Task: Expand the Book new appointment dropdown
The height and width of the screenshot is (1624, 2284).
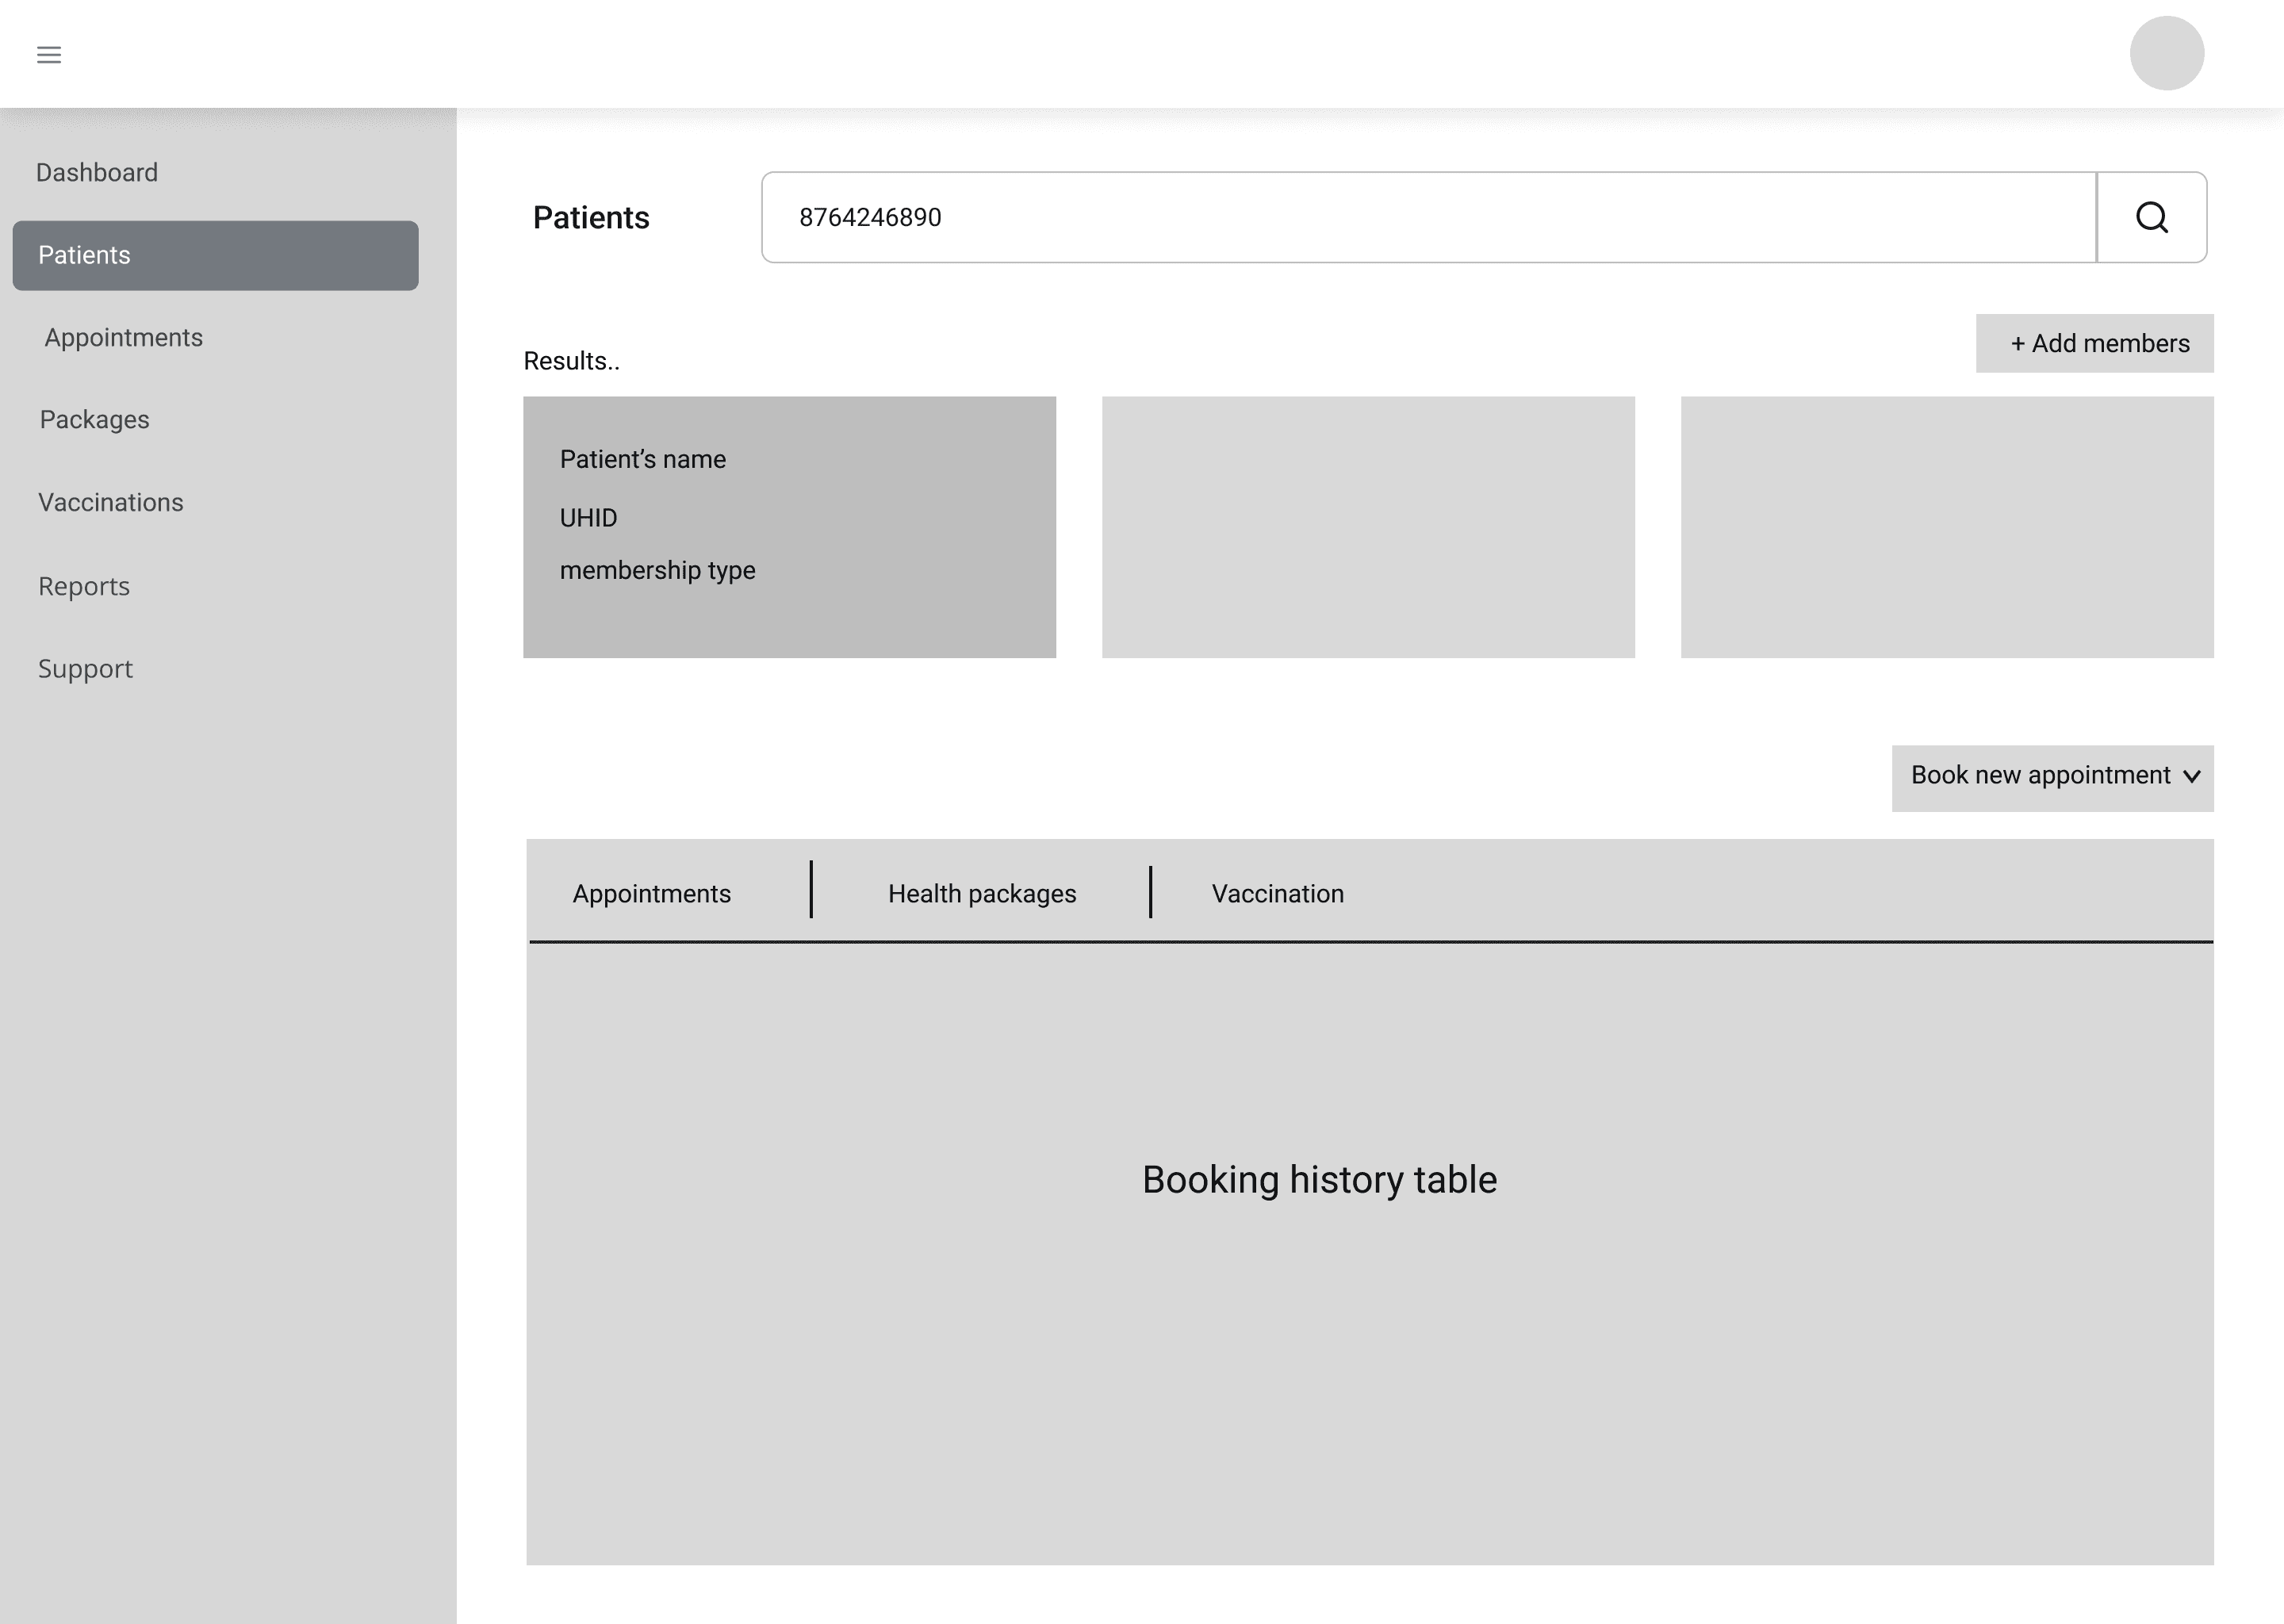Action: click(x=2052, y=777)
